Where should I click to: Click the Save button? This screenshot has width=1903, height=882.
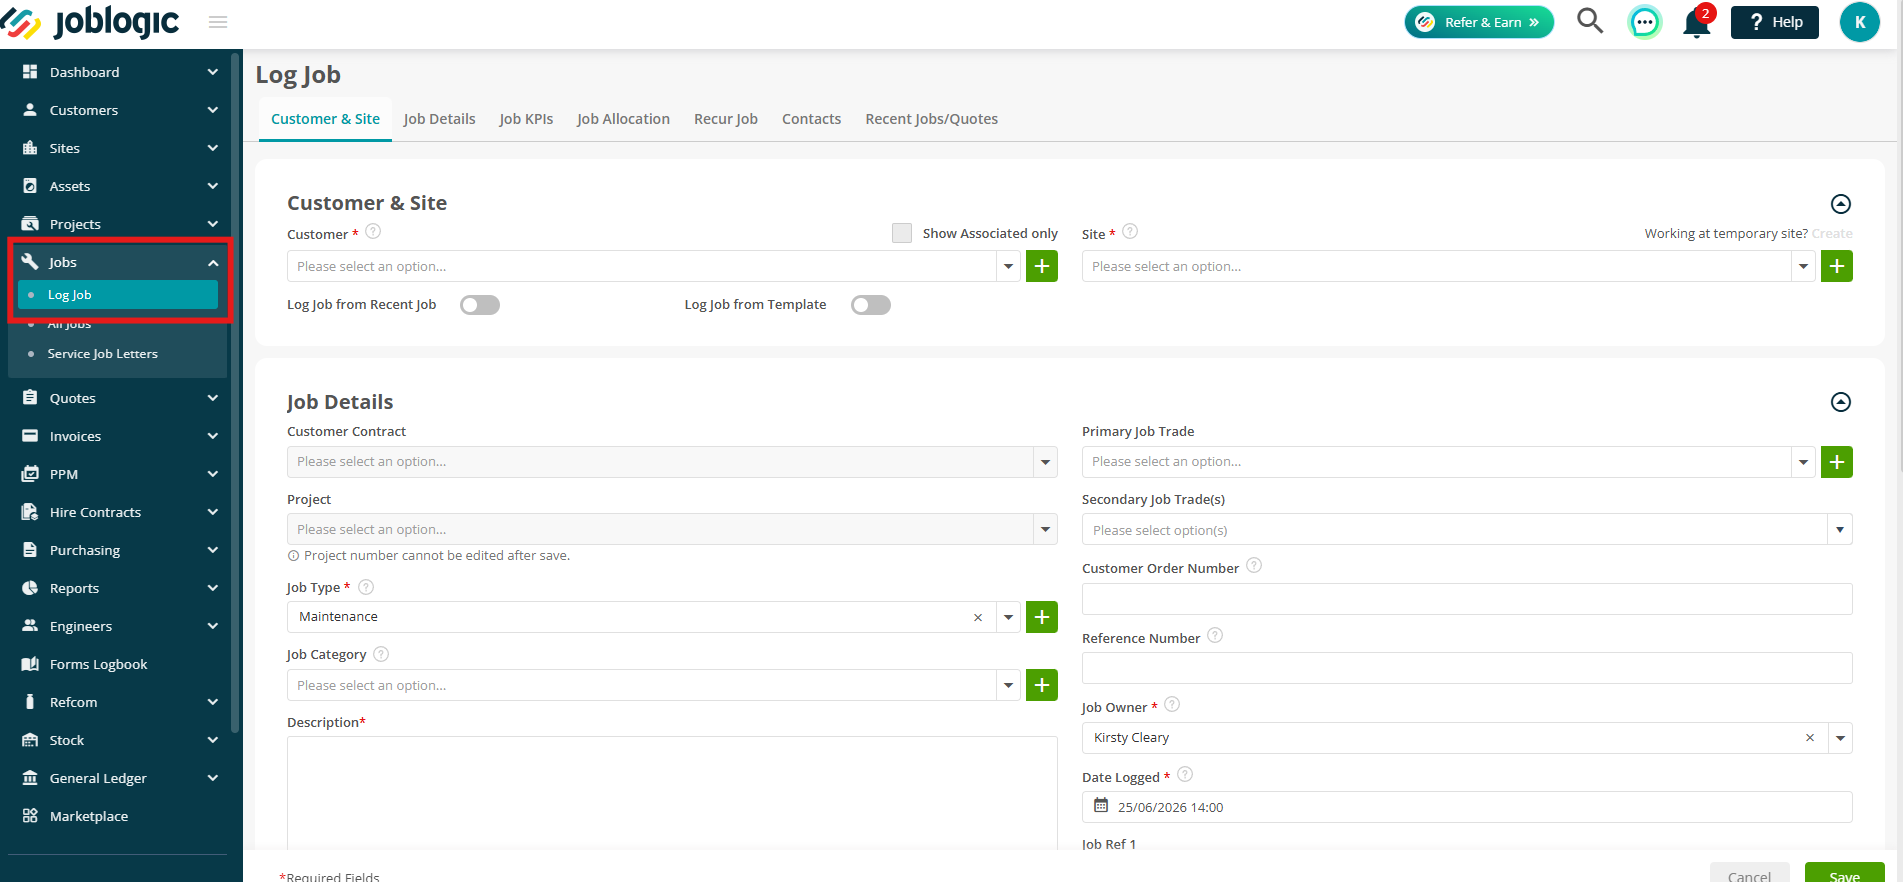(1844, 873)
